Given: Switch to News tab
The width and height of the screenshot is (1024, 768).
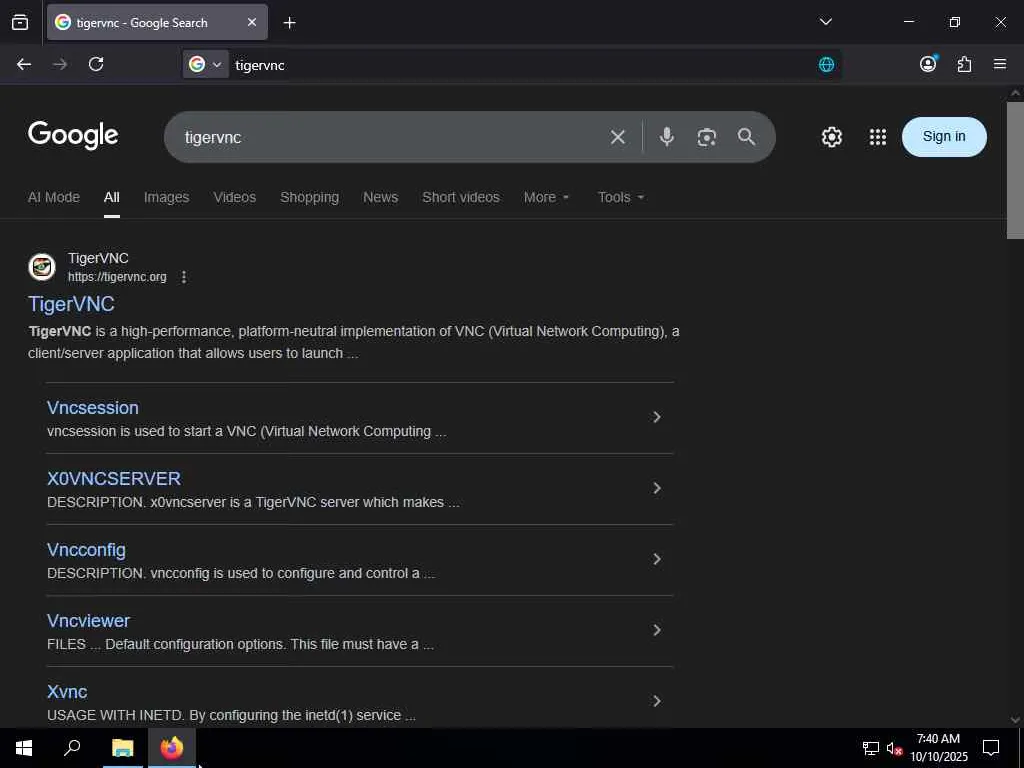Looking at the screenshot, I should click(381, 197).
